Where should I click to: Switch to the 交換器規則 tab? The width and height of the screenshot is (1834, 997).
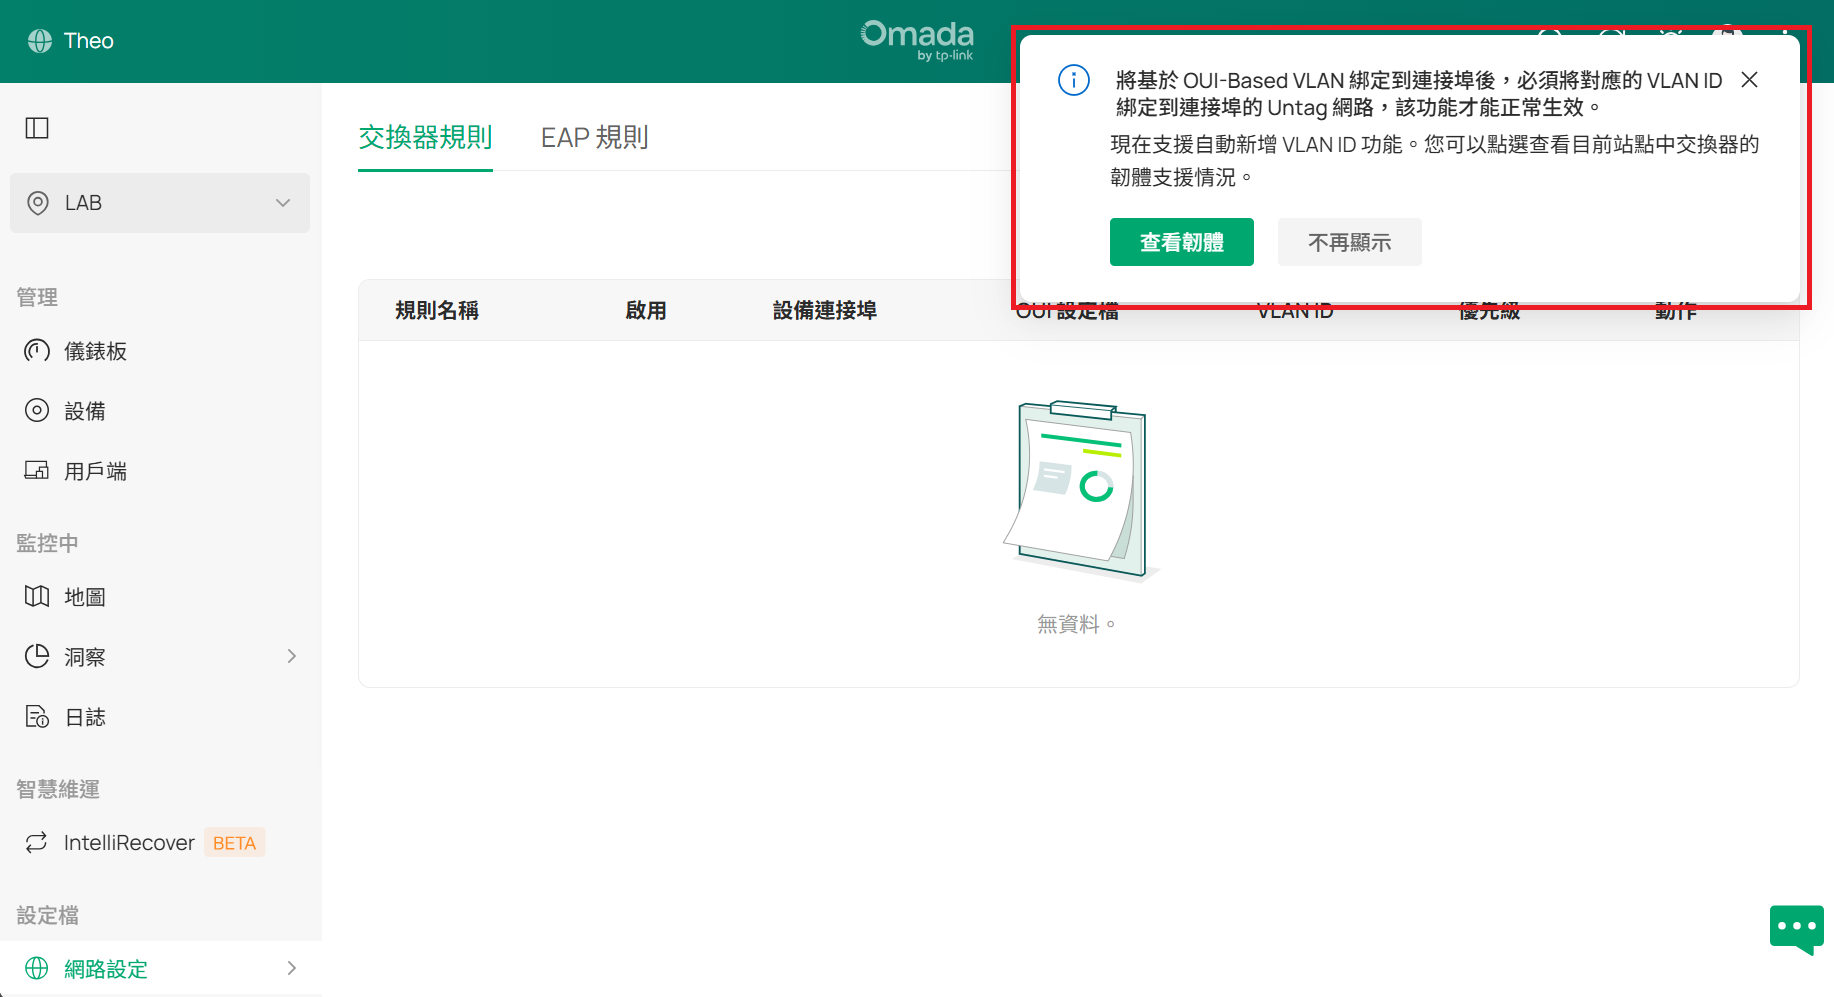click(425, 137)
